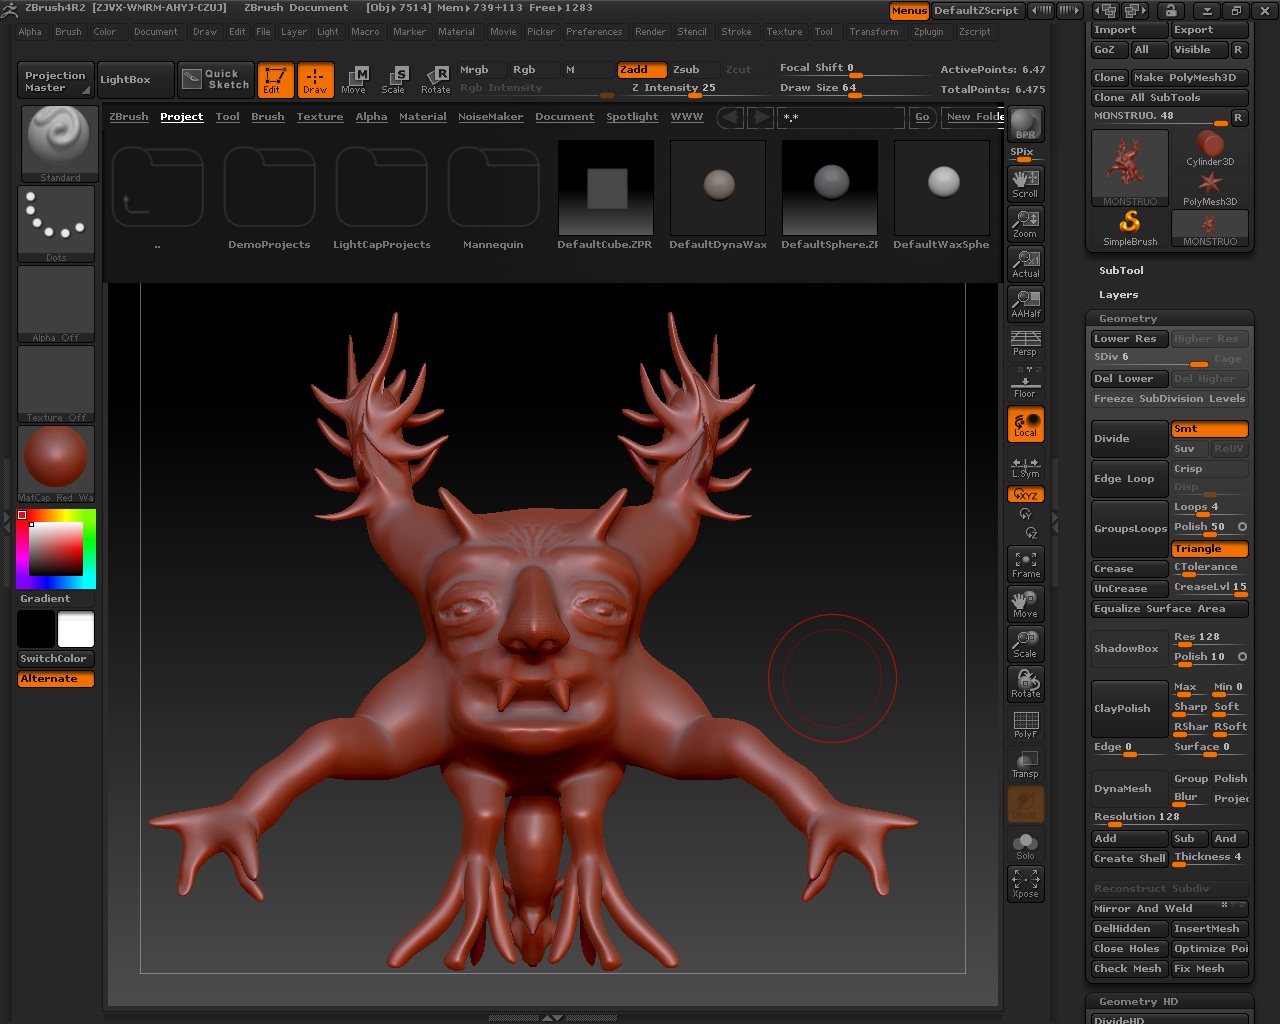This screenshot has height=1024, width=1280.
Task: Select the SimpleBrush tool
Action: pos(1130,229)
